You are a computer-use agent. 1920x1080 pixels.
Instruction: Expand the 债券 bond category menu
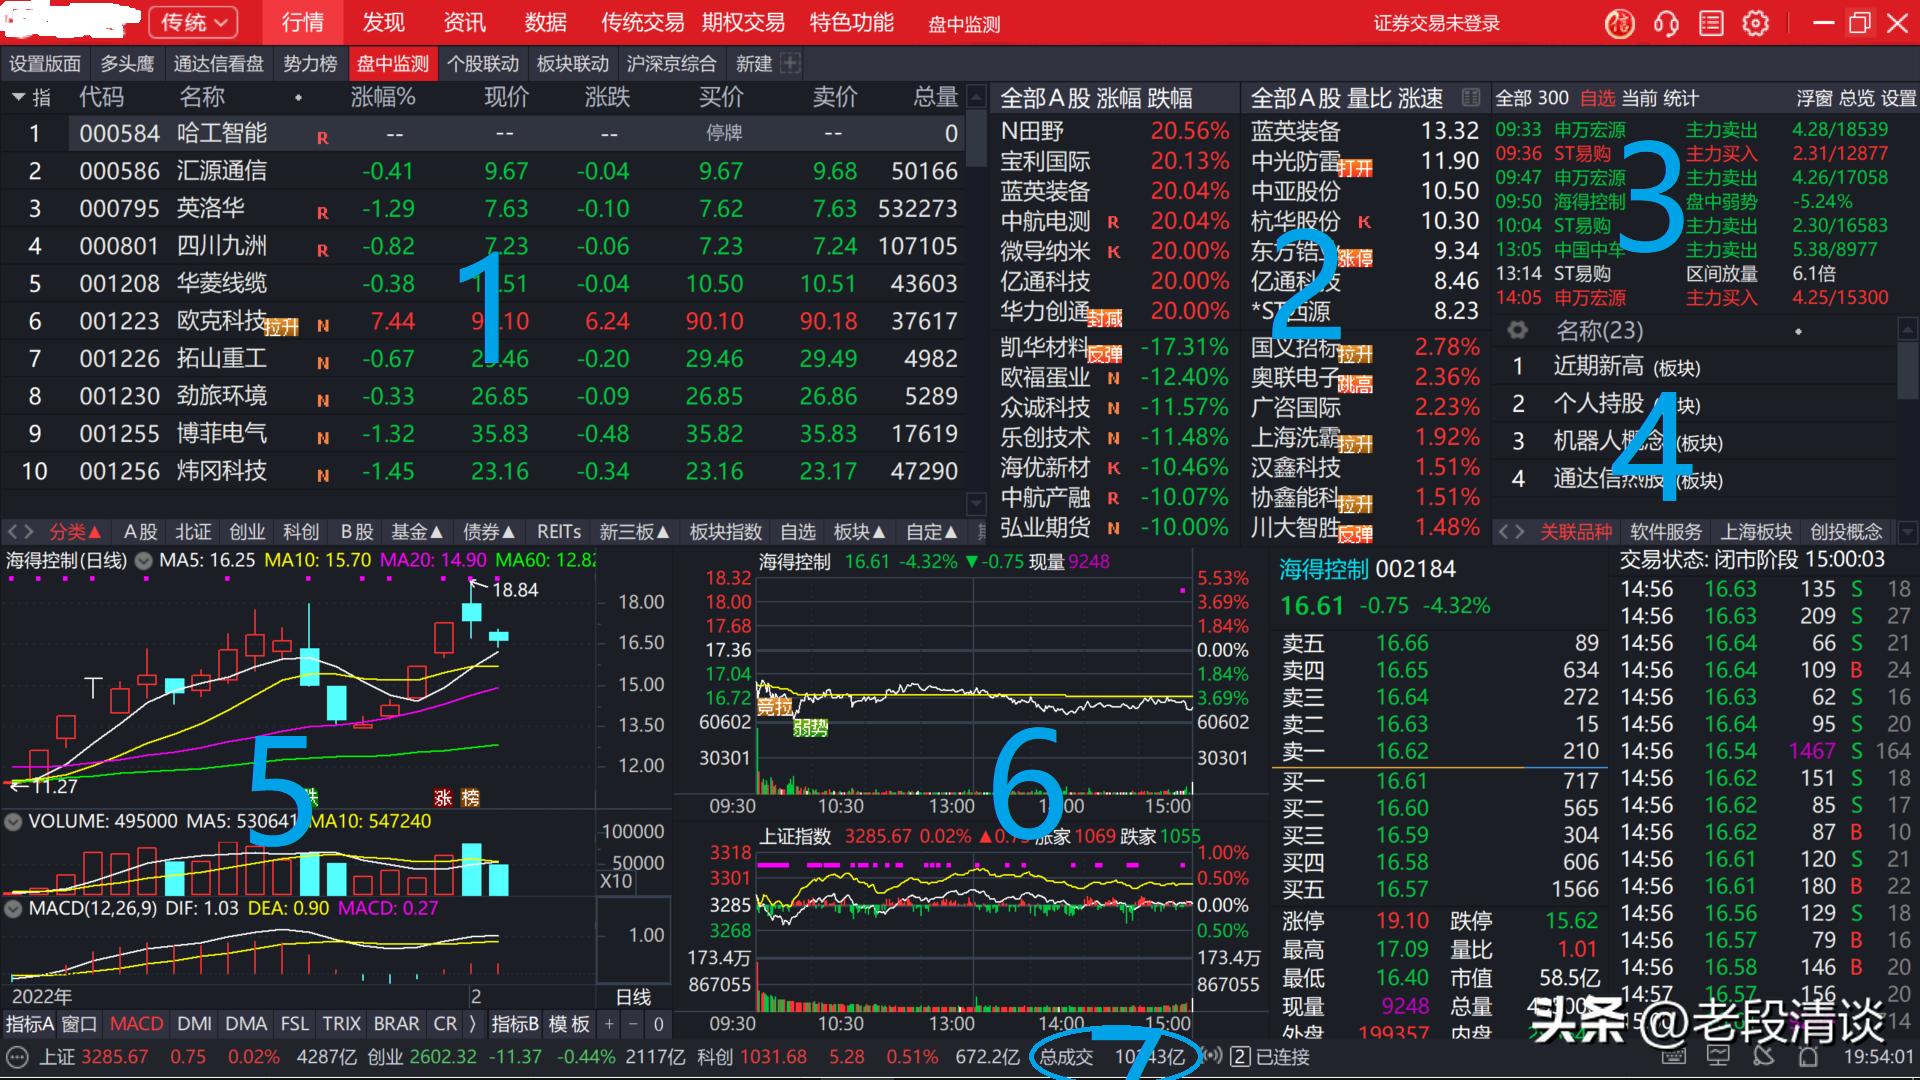click(489, 531)
